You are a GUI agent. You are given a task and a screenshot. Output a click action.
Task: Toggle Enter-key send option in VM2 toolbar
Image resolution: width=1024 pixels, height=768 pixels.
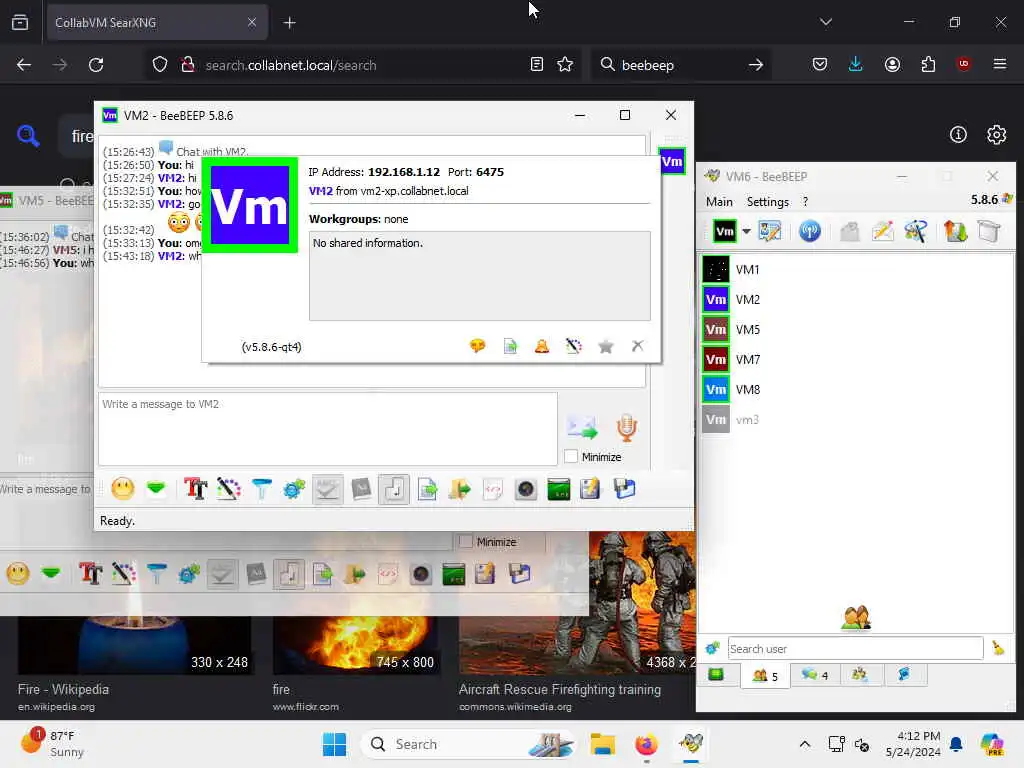tap(394, 489)
